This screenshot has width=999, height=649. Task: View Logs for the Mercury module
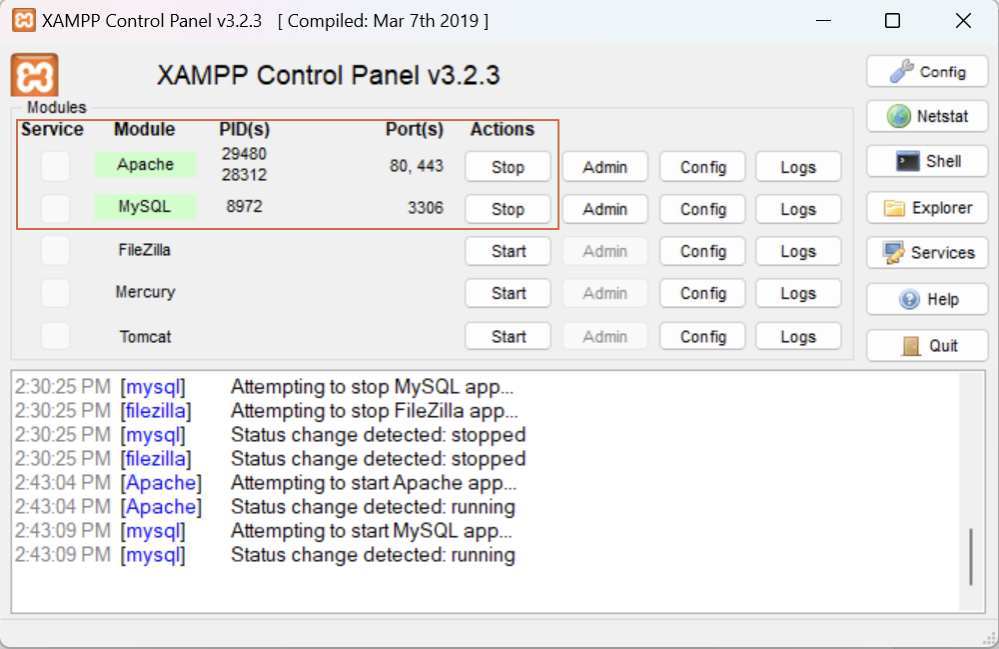click(797, 293)
